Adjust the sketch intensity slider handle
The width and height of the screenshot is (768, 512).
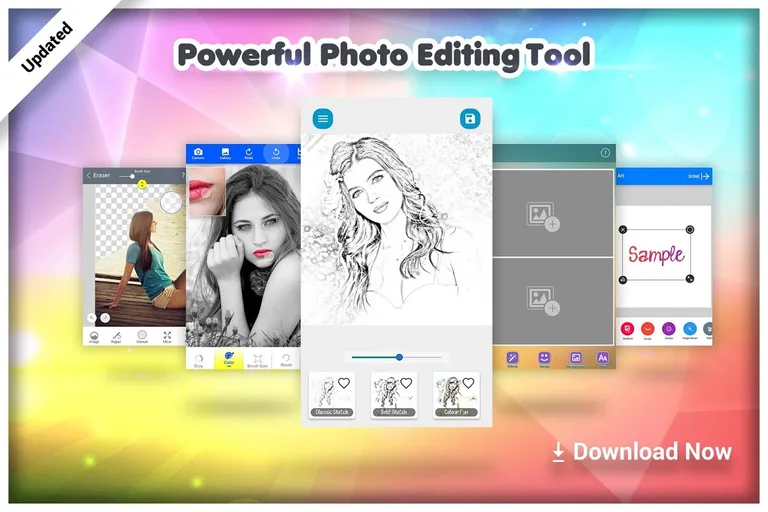(400, 357)
